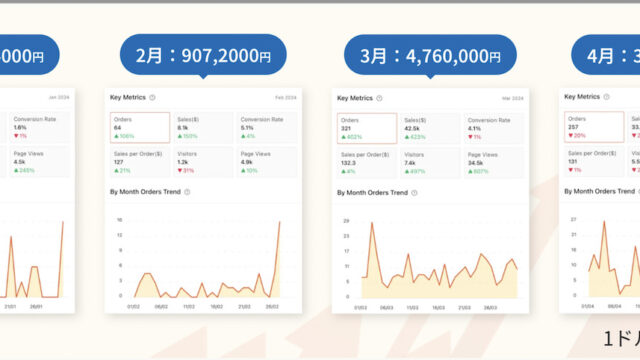Click the highest peak in March orders chart

click(372, 223)
